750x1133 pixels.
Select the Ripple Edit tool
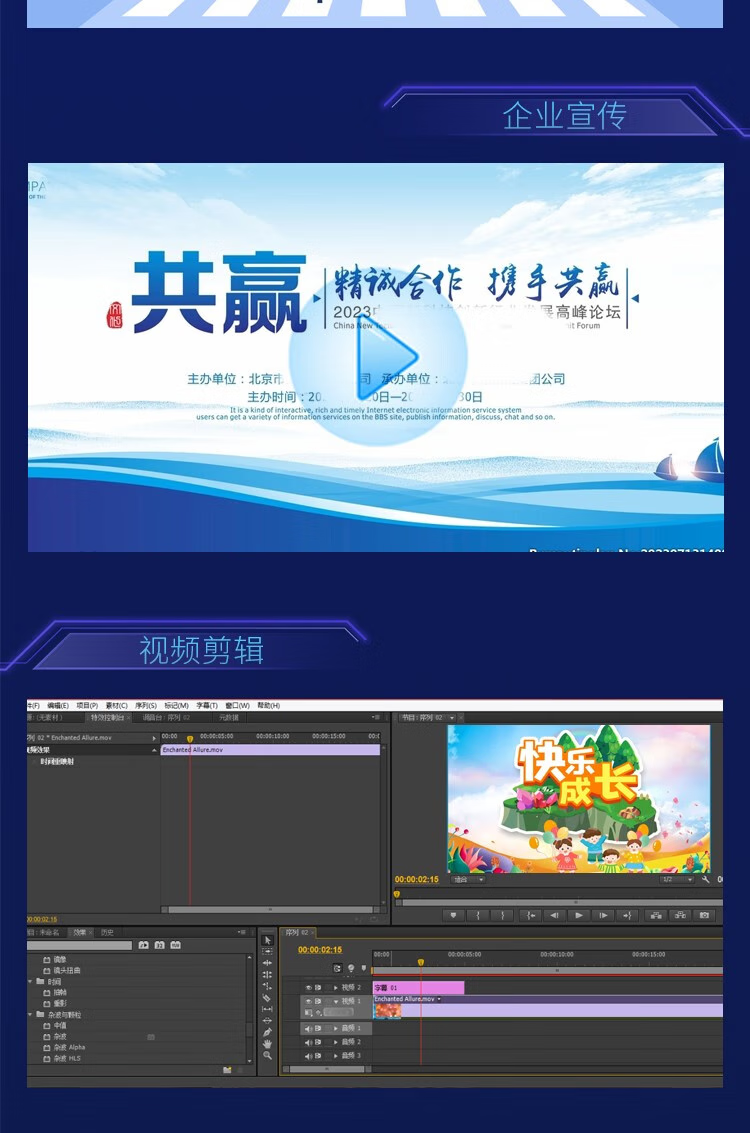(x=267, y=962)
